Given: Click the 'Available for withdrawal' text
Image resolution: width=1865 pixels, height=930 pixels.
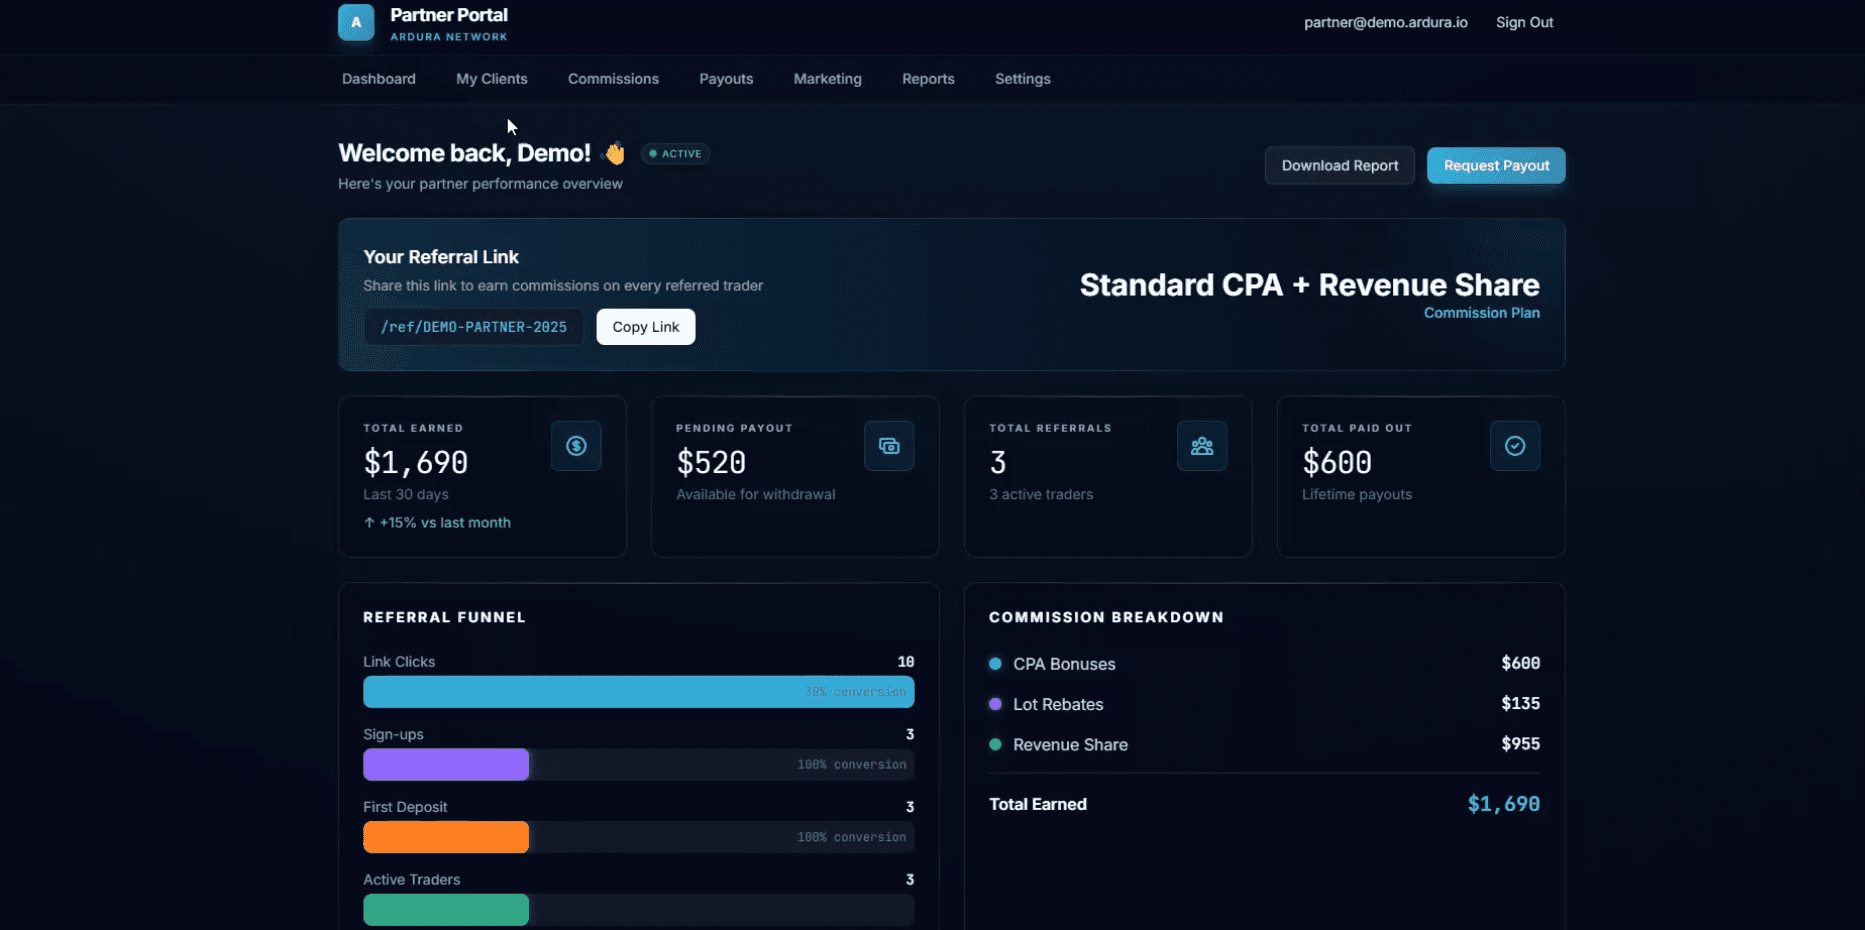Looking at the screenshot, I should point(756,494).
